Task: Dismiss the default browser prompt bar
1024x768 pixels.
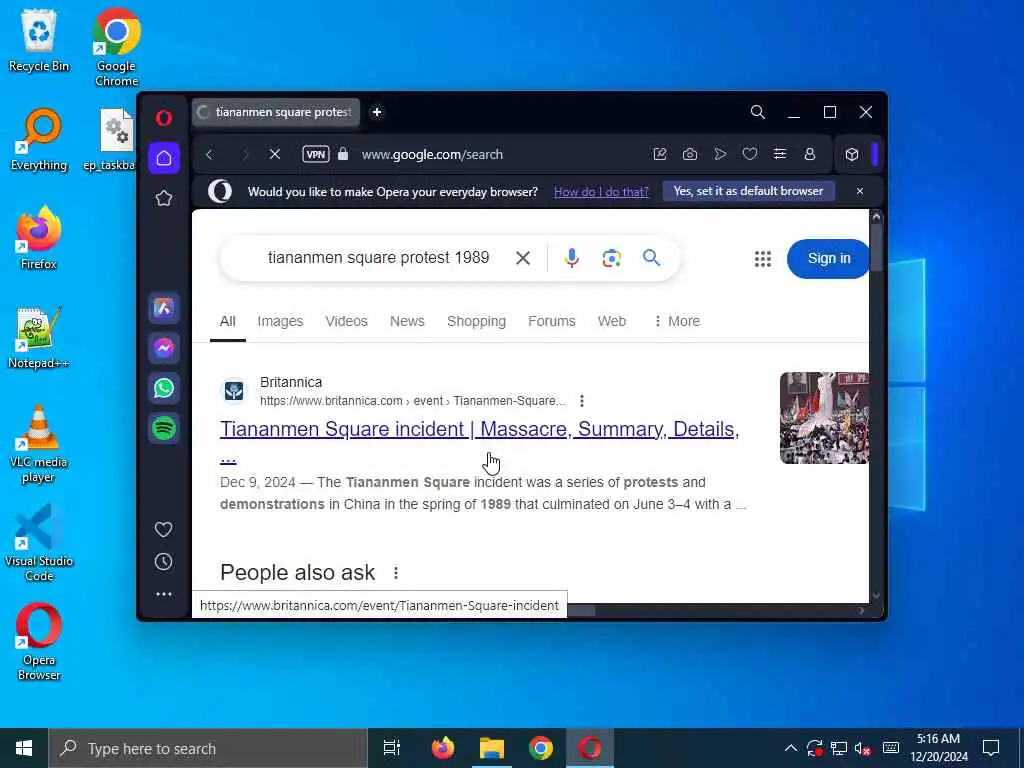Action: coord(859,191)
